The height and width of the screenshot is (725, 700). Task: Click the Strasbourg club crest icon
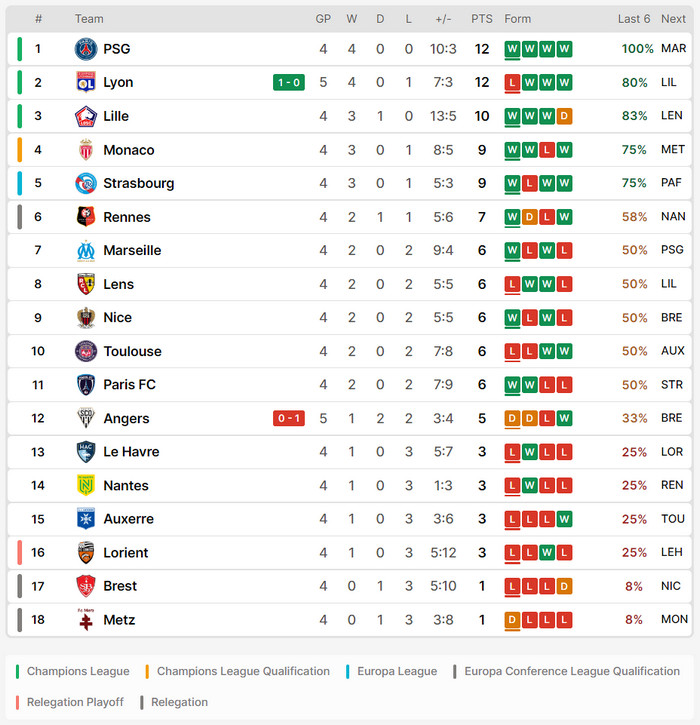(x=86, y=183)
